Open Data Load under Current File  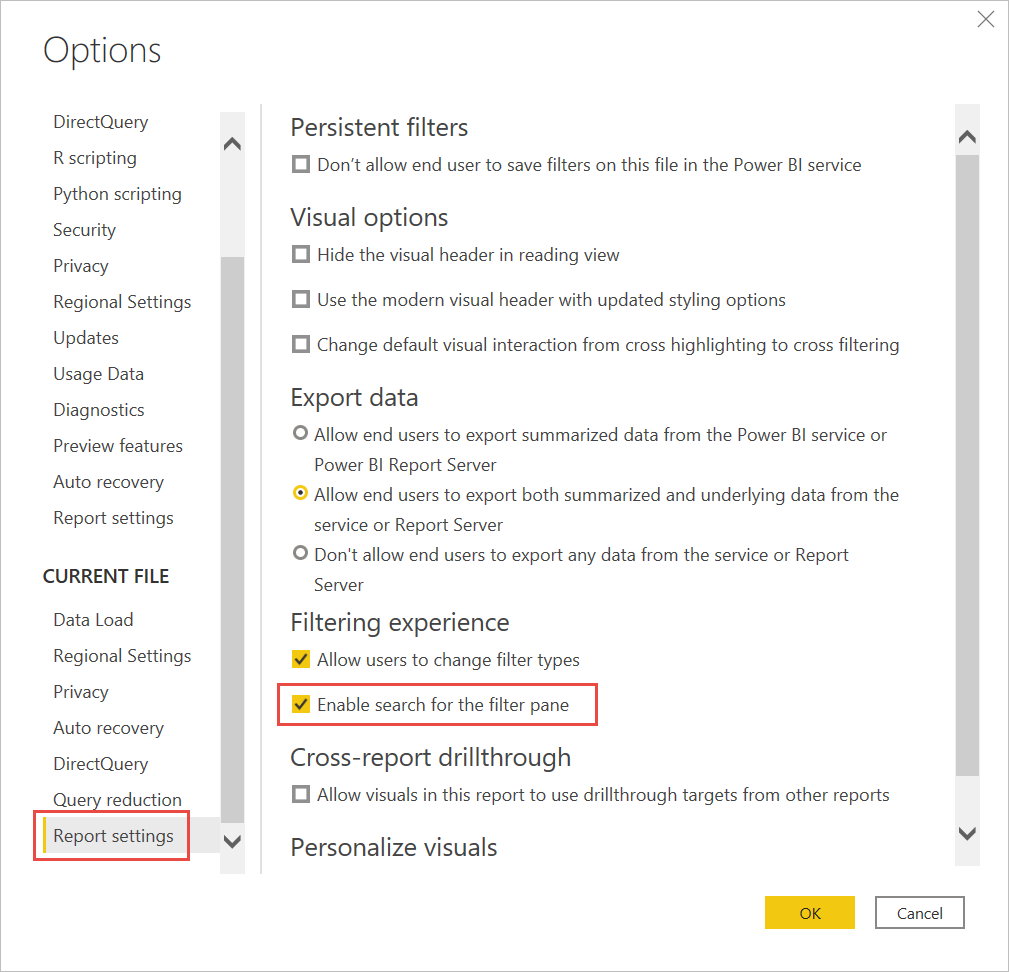93,619
